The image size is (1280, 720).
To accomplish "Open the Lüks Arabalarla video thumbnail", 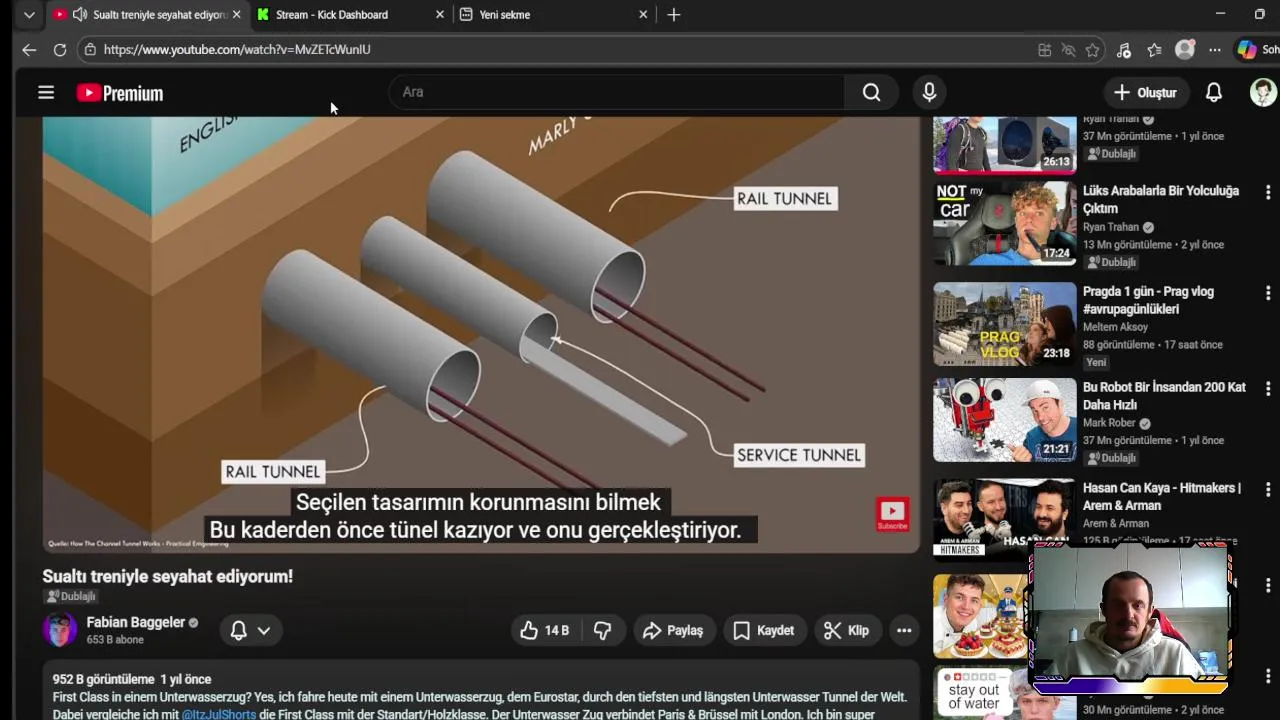I will pos(1005,224).
